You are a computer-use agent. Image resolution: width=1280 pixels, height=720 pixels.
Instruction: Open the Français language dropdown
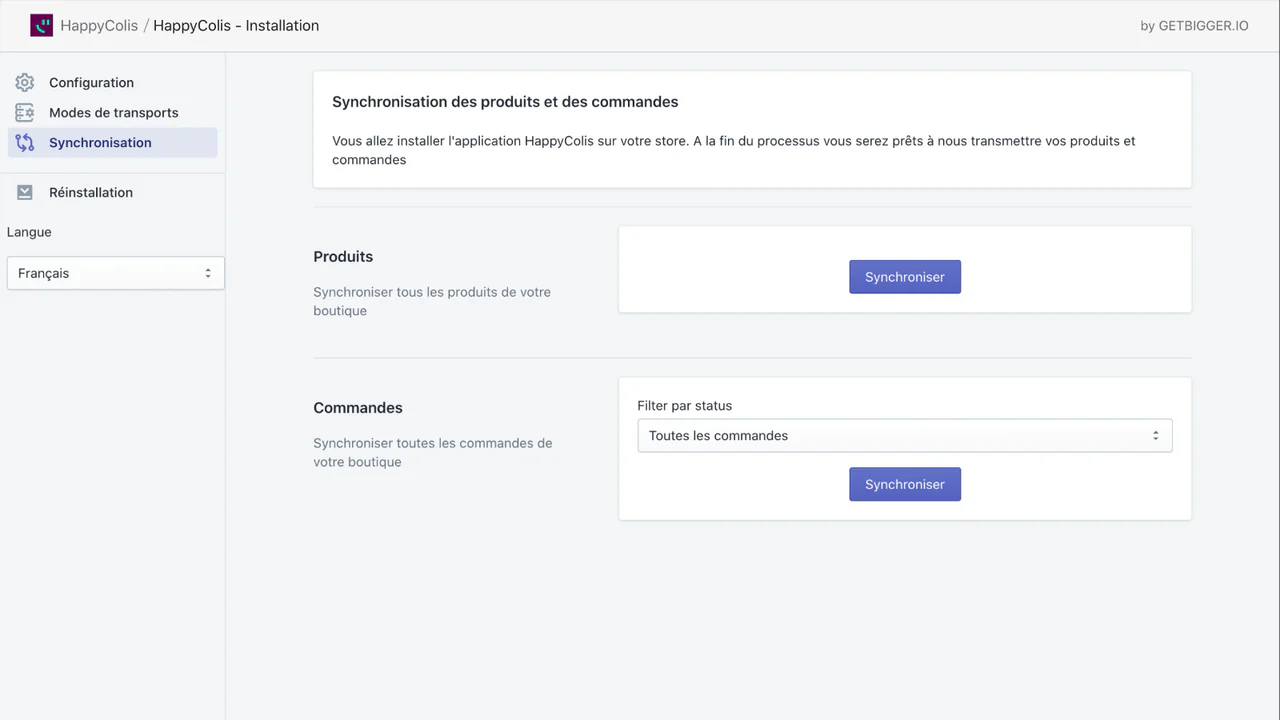click(116, 273)
